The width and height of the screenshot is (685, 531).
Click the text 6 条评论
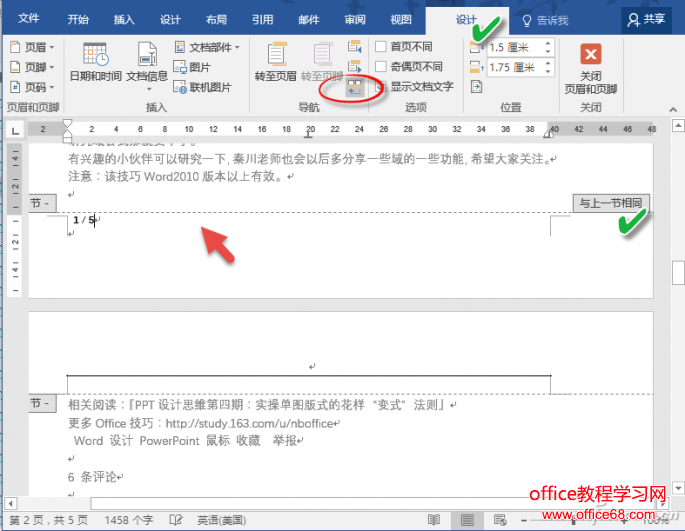point(92,477)
